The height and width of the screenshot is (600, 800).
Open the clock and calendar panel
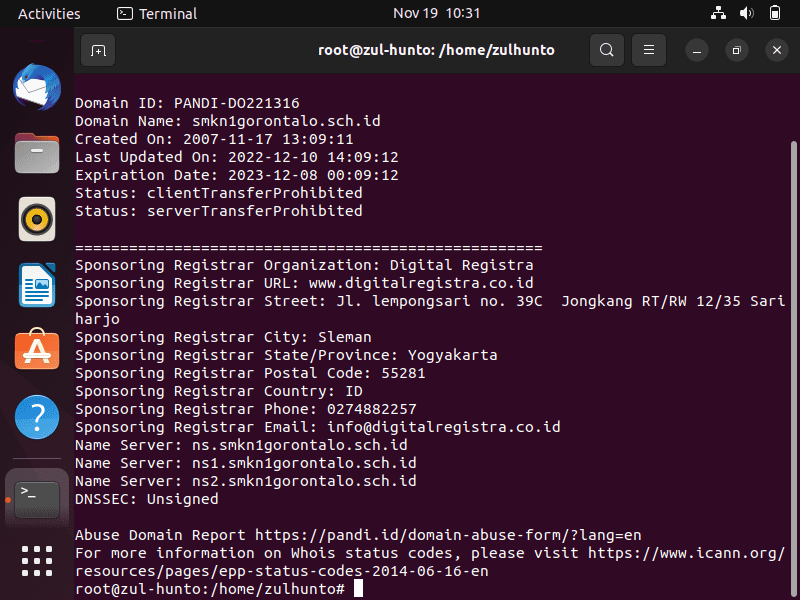pyautogui.click(x=437, y=13)
